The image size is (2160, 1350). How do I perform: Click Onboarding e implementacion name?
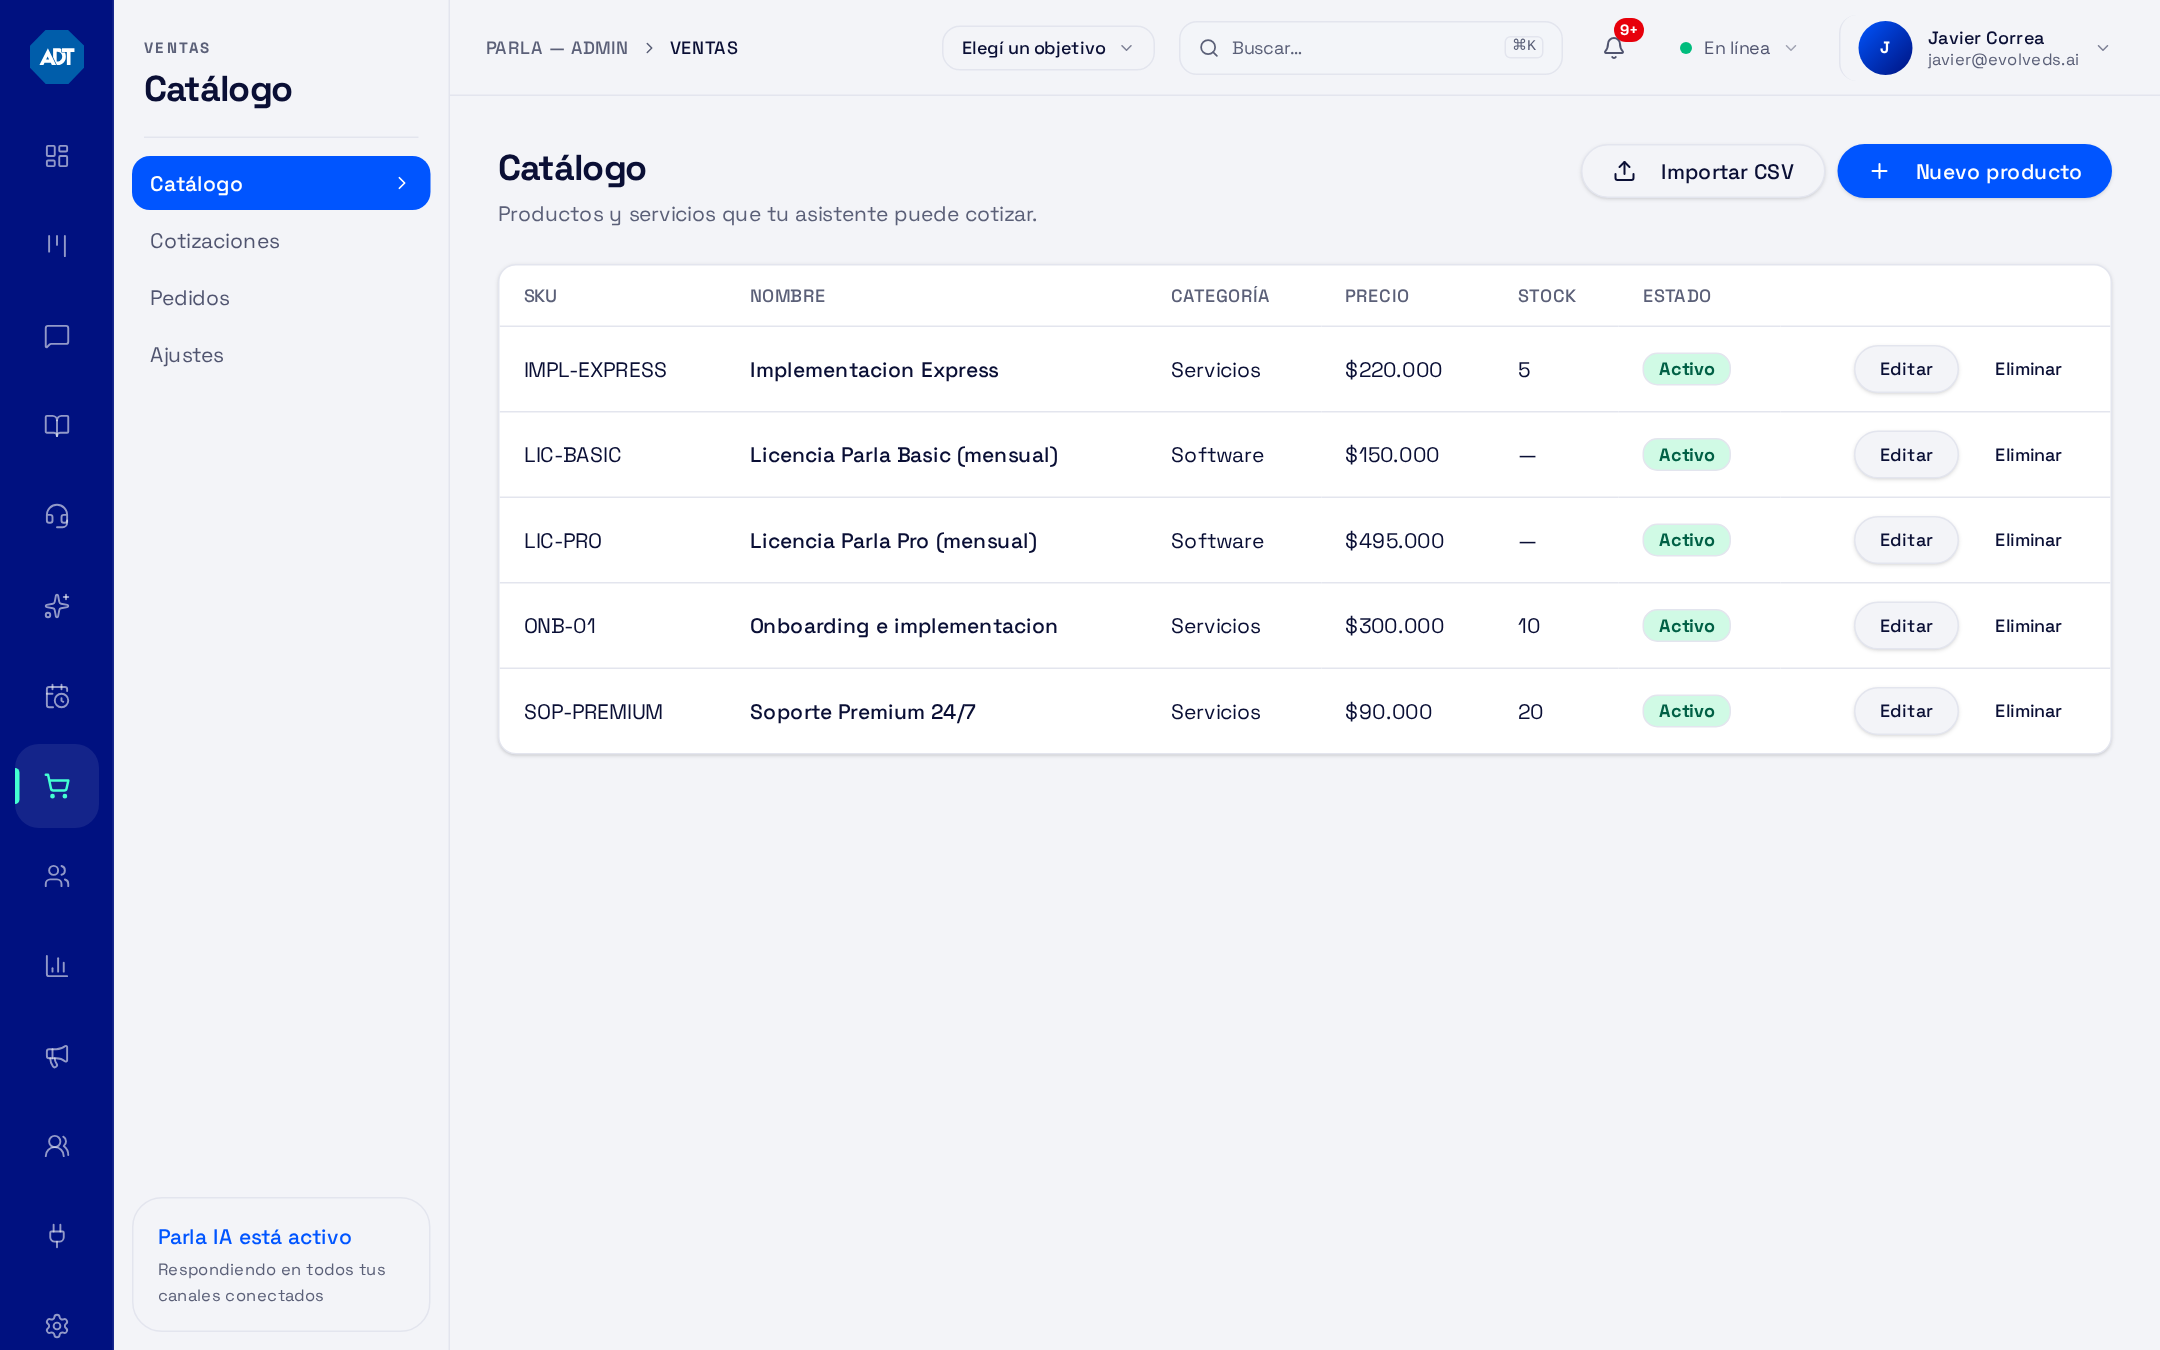[904, 626]
